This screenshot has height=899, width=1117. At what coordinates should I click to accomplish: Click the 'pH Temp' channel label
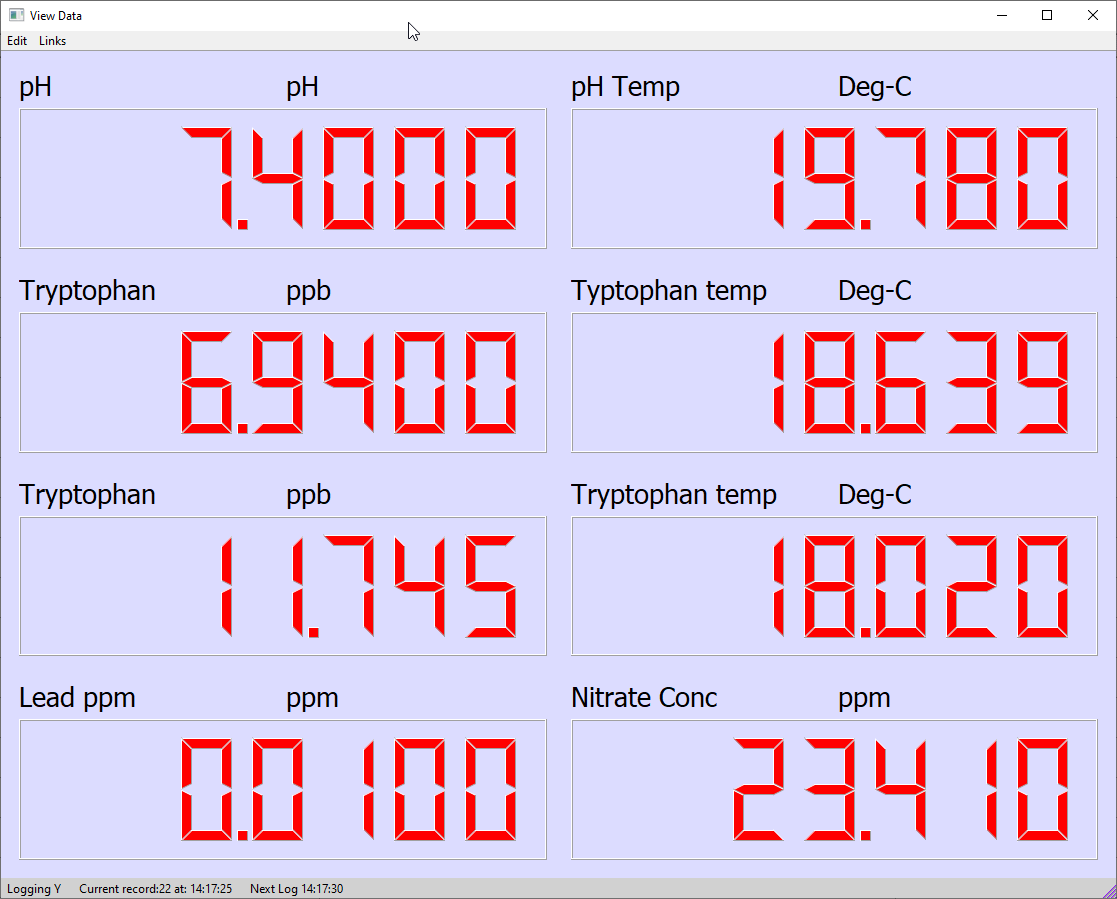point(625,87)
